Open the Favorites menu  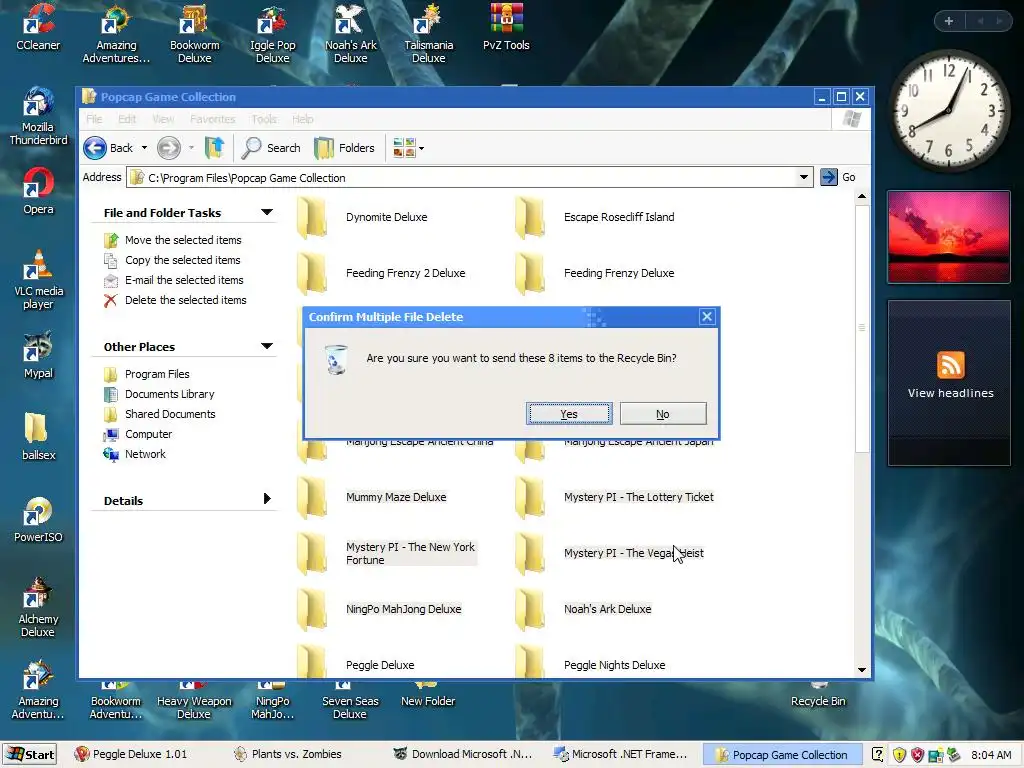pos(212,119)
